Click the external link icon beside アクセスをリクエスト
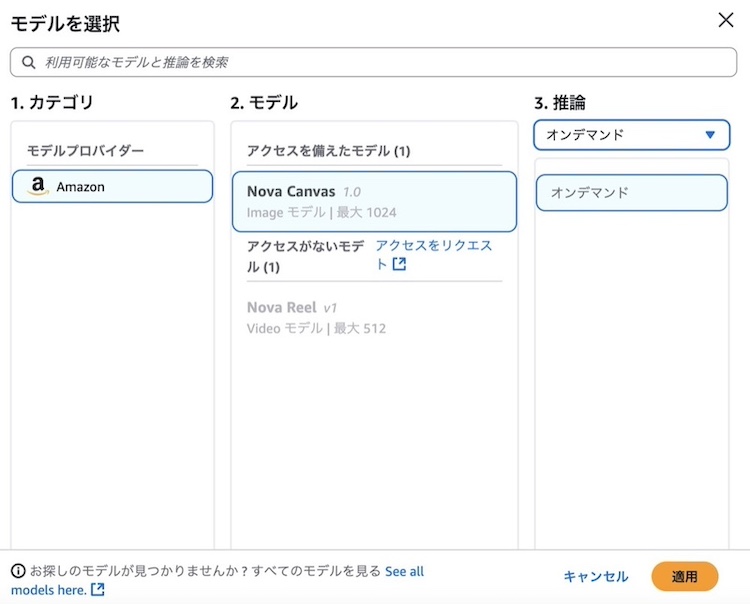This screenshot has width=750, height=604. coord(399,264)
